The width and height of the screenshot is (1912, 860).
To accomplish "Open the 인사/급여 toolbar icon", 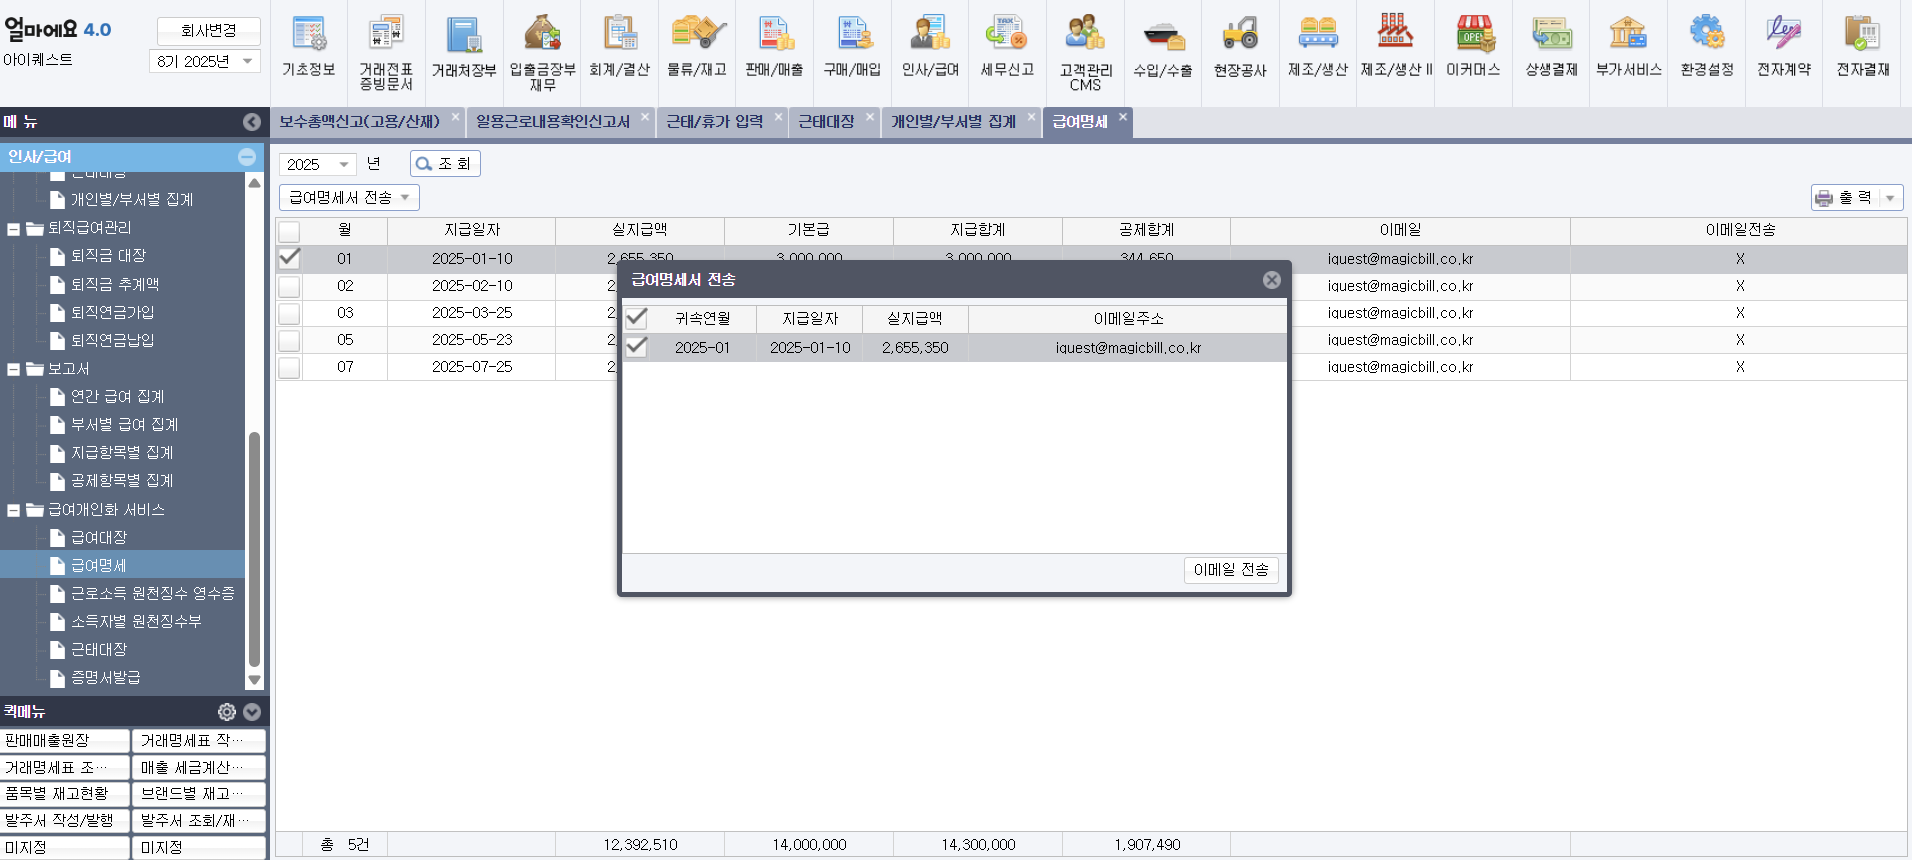I will tap(931, 46).
